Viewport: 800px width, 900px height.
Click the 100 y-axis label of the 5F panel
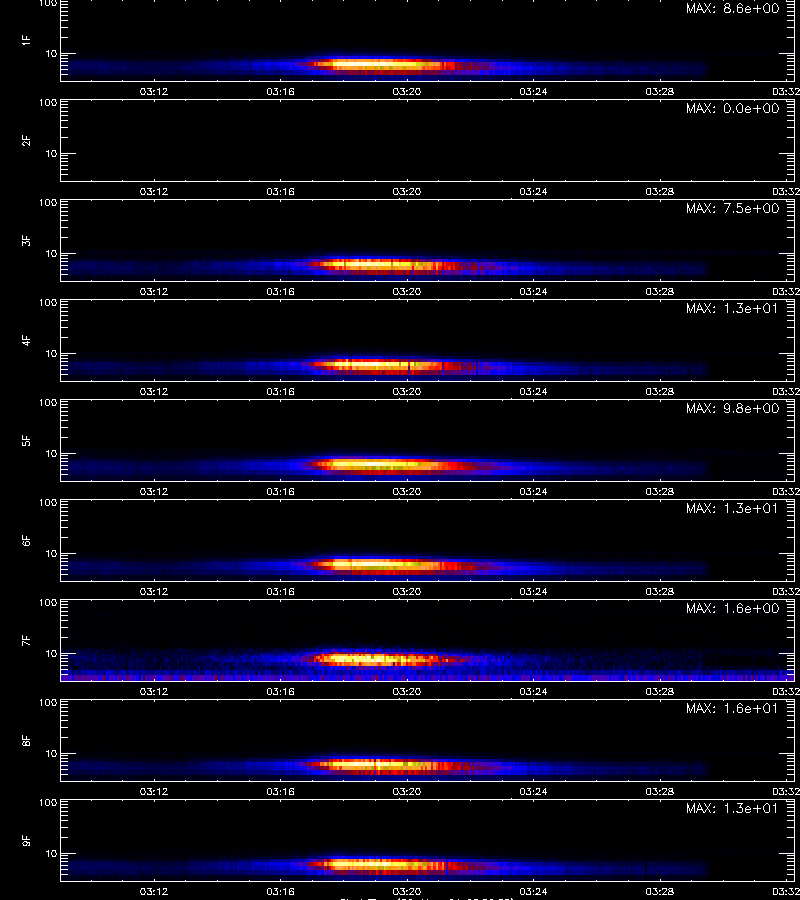pyautogui.click(x=48, y=403)
